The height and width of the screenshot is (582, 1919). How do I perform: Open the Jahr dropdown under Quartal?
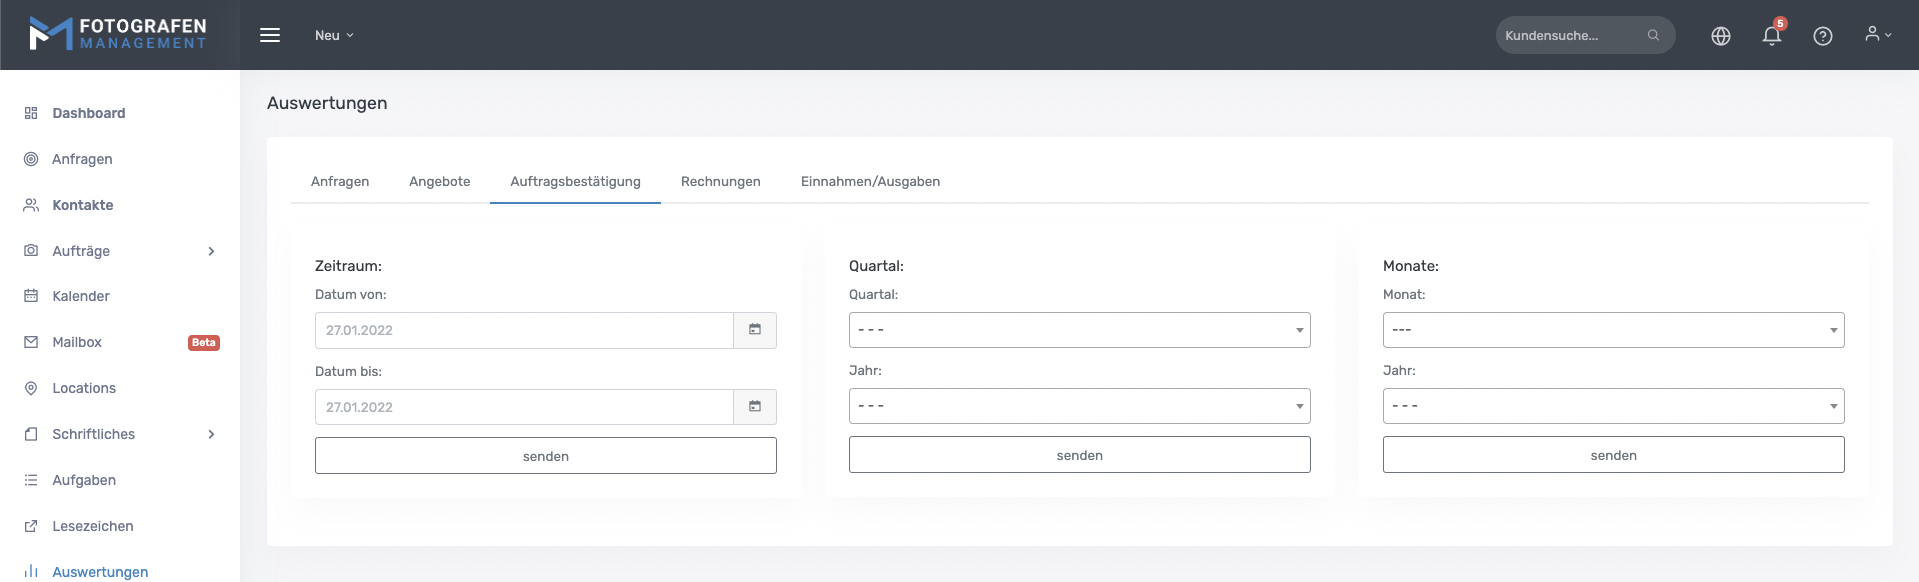point(1079,406)
